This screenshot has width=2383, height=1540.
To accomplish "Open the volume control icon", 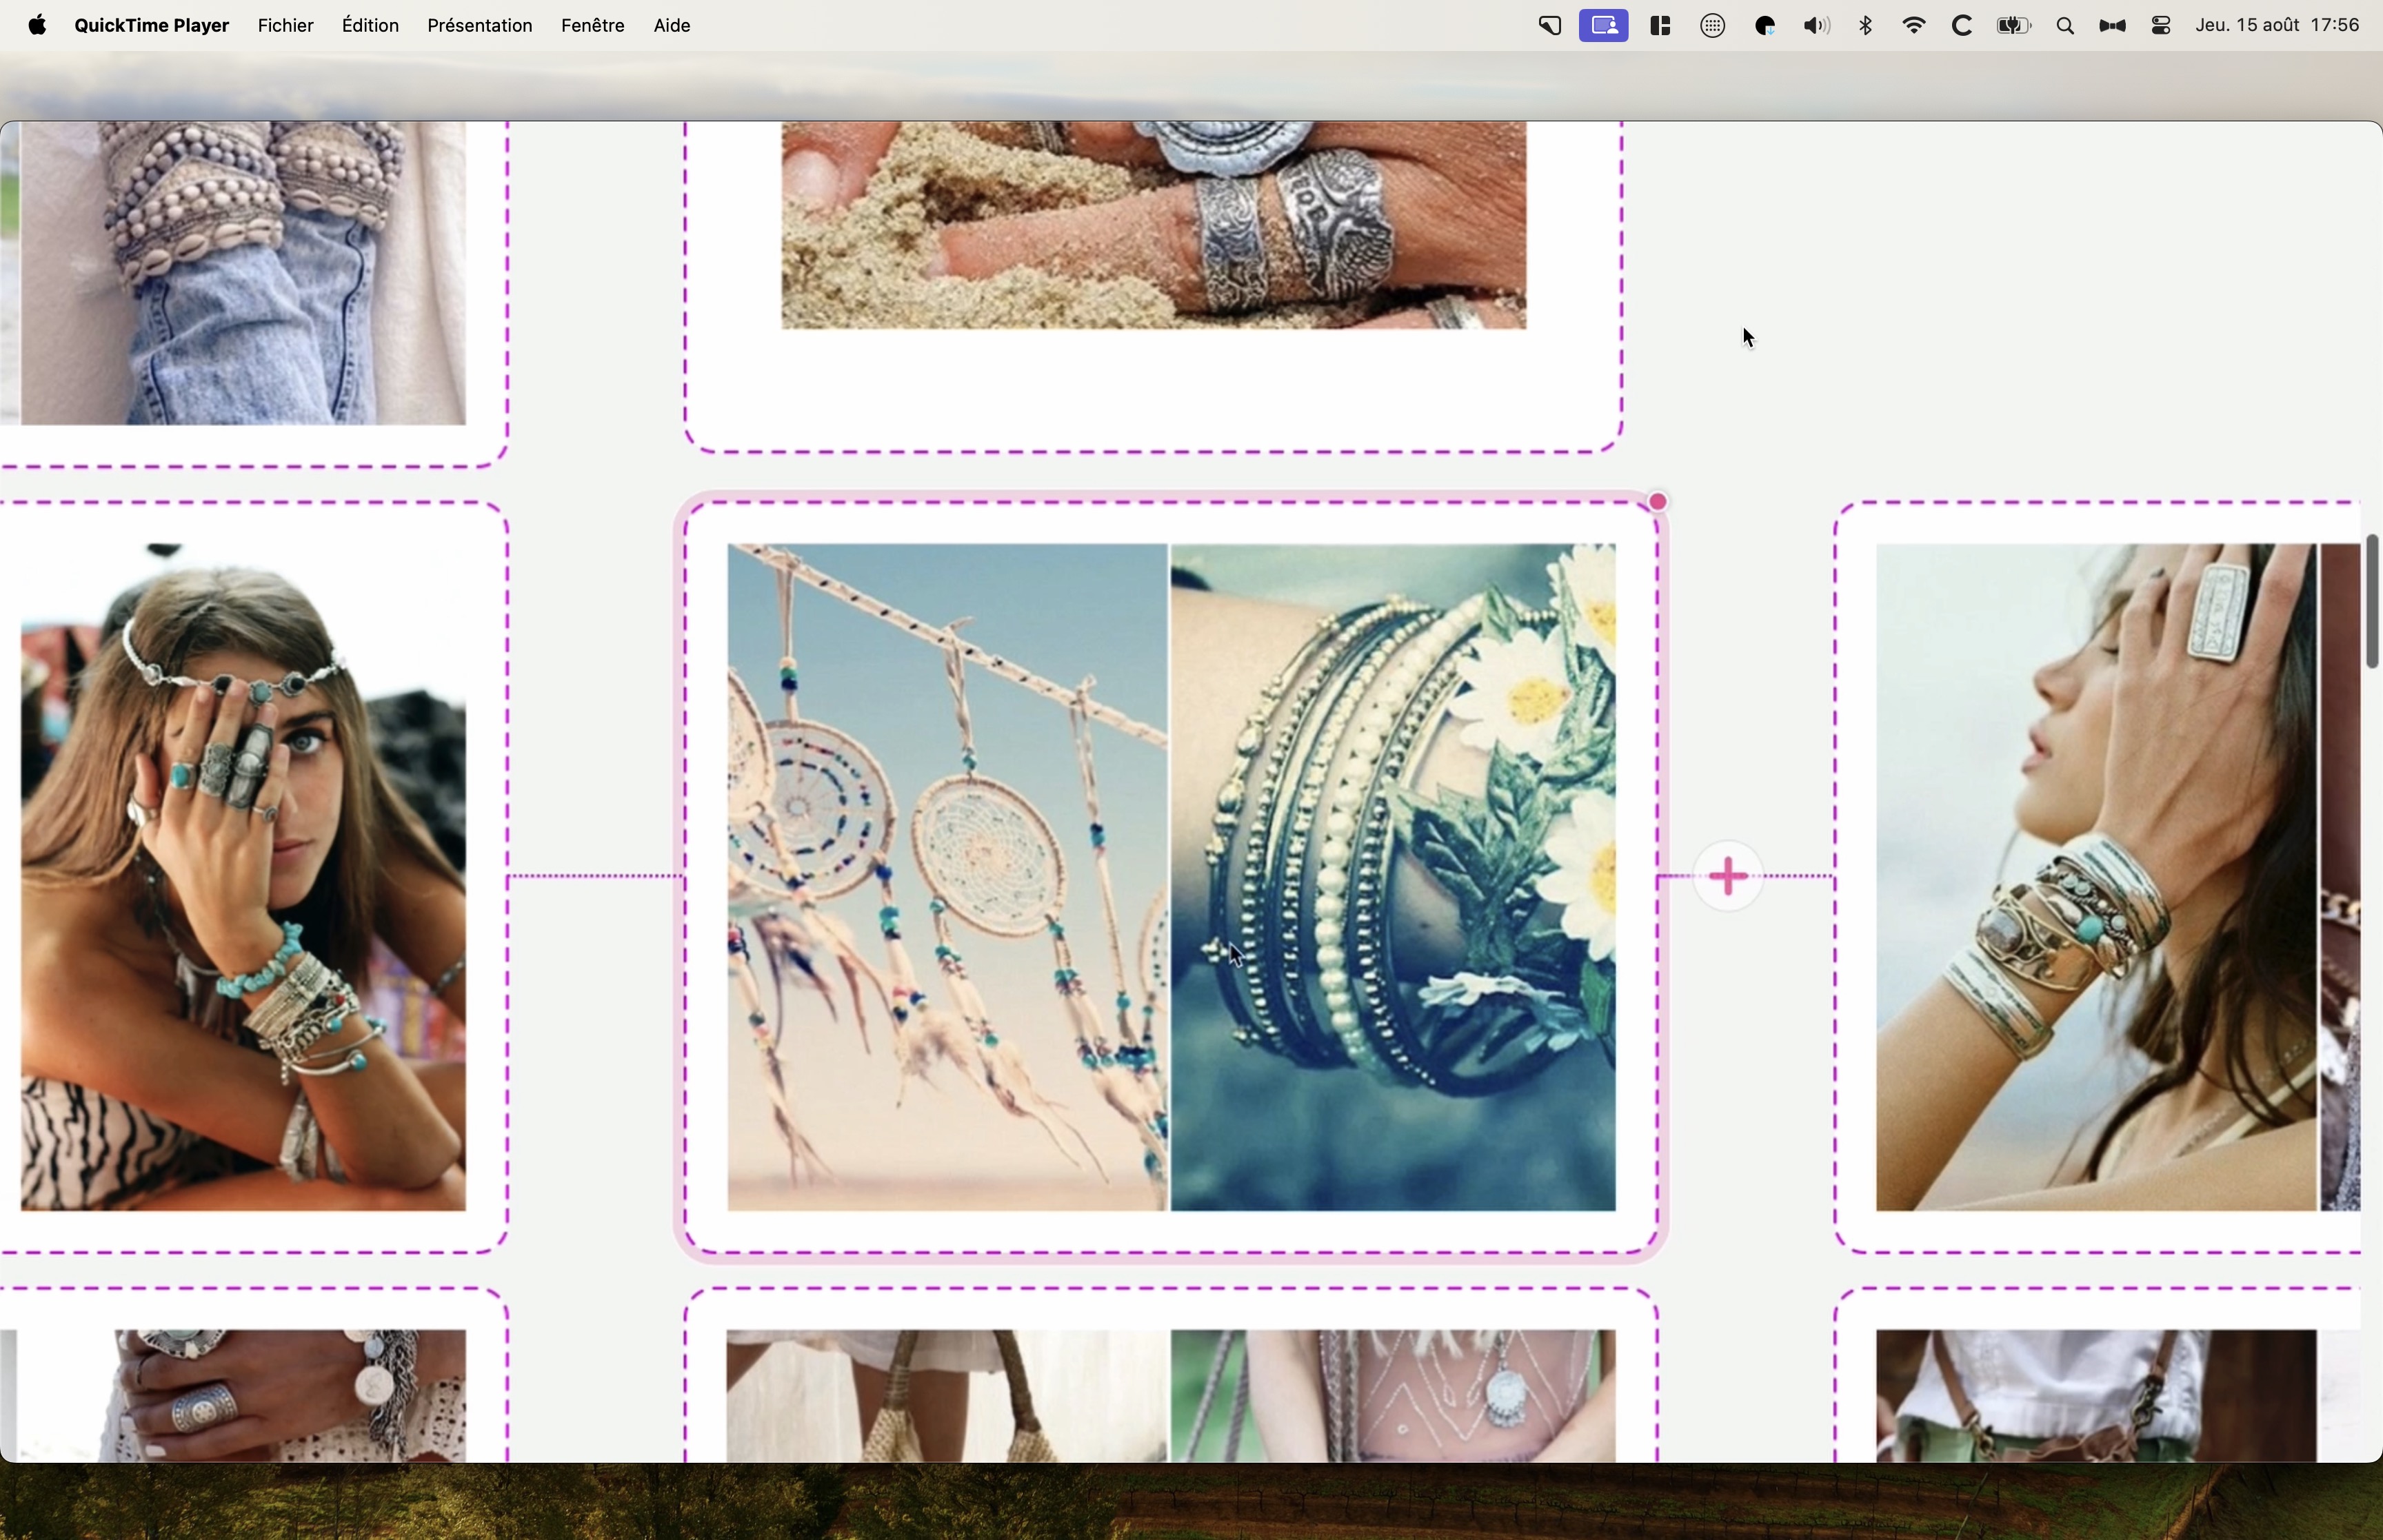I will point(1816,26).
